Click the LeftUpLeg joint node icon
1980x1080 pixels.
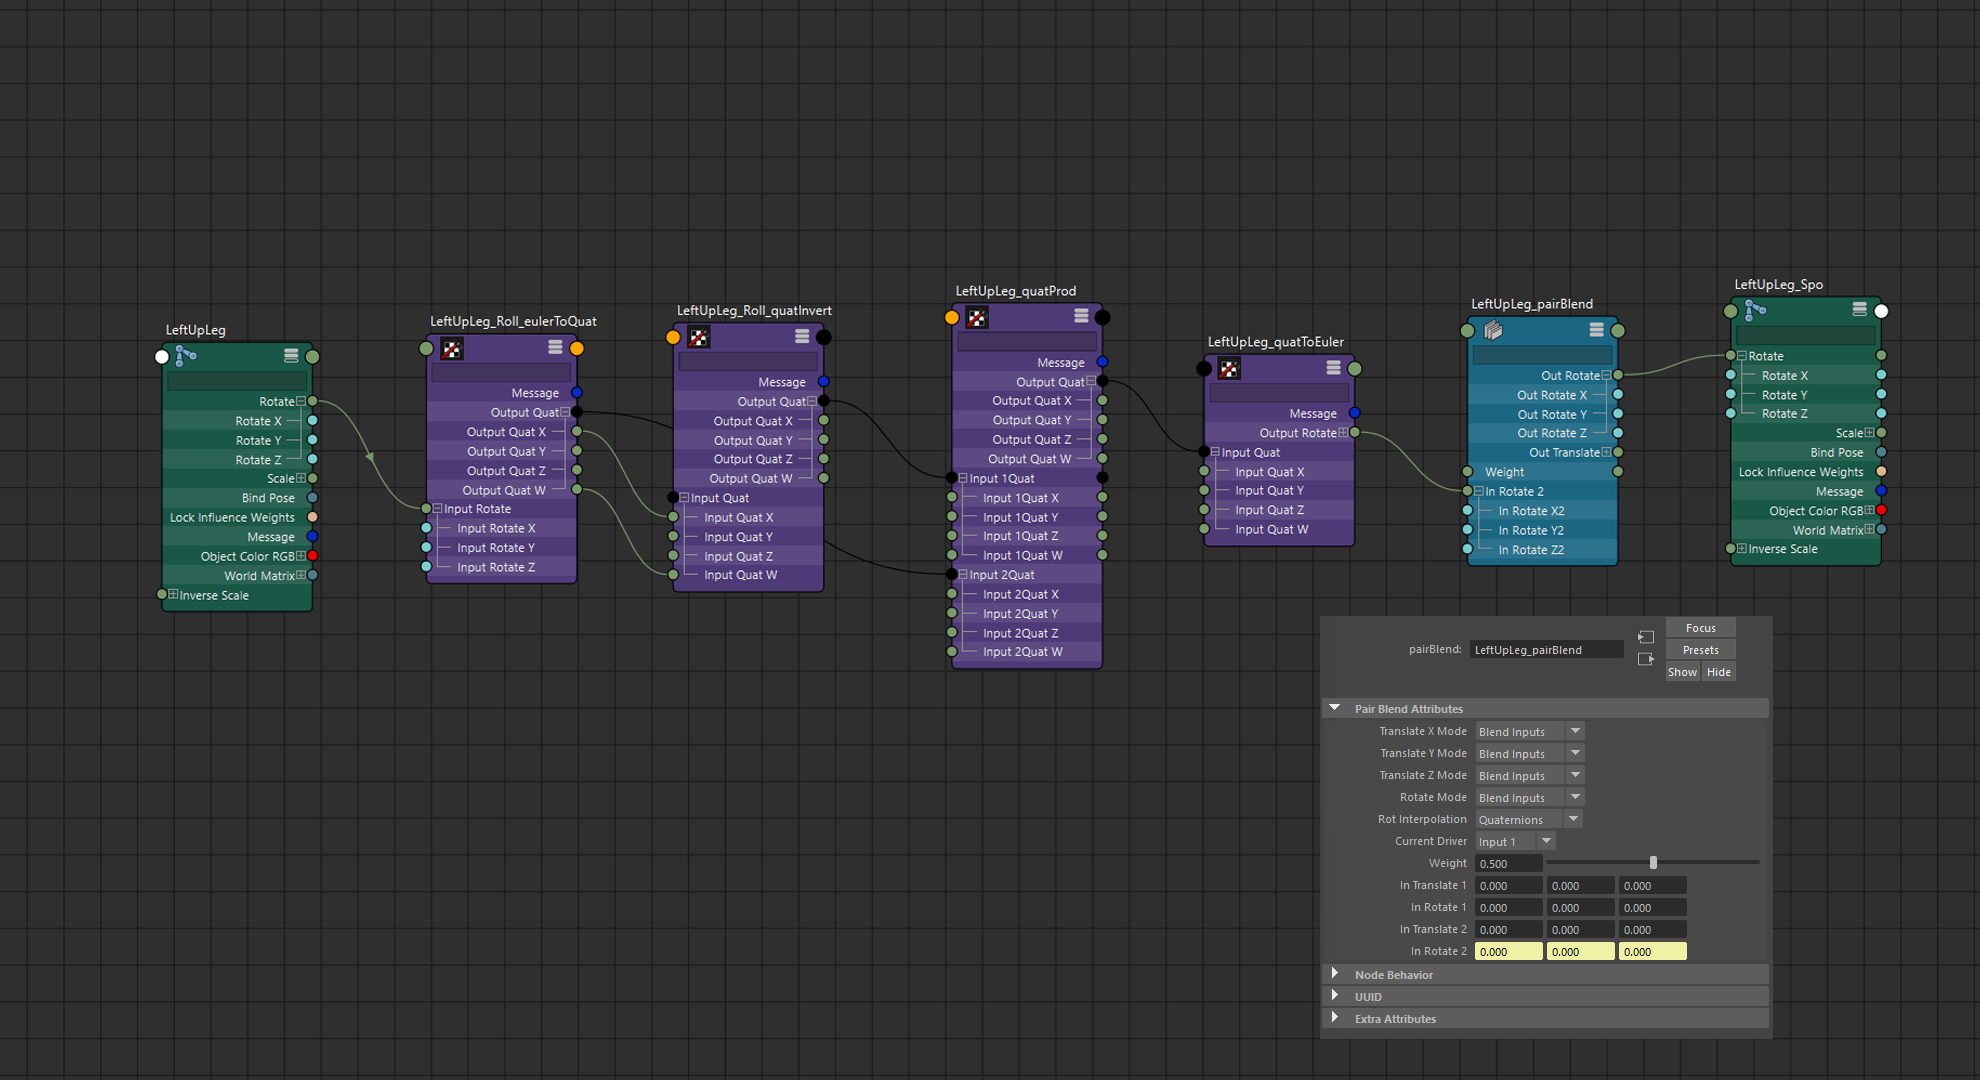coord(186,355)
